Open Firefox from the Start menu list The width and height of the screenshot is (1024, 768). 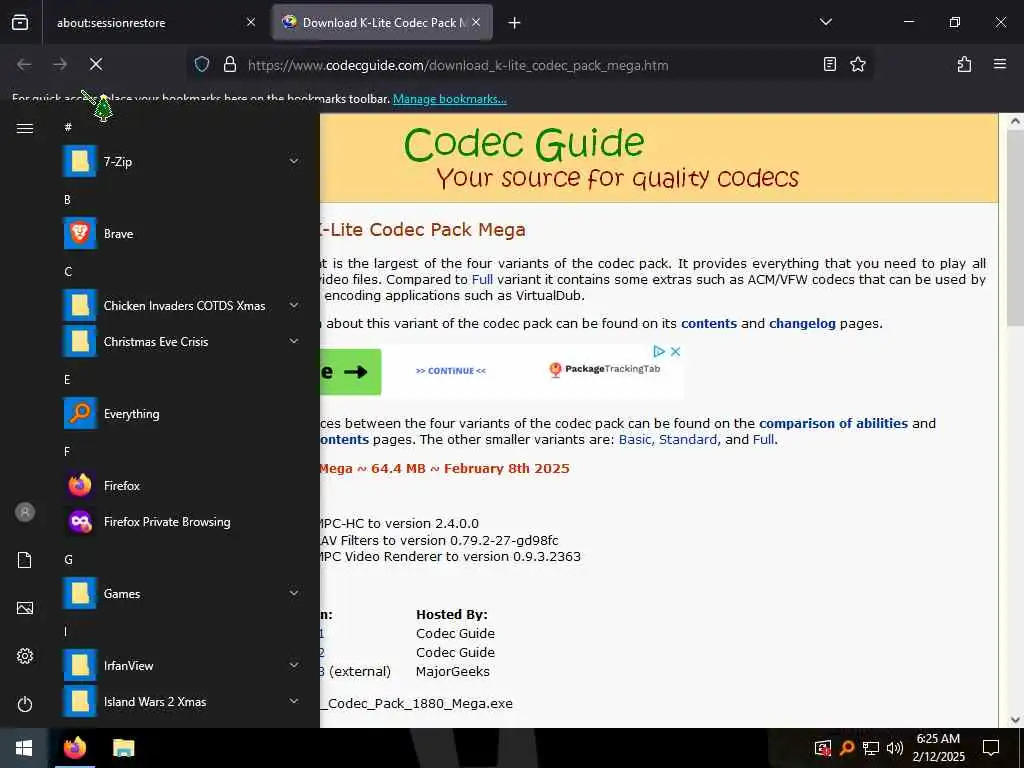pyautogui.click(x=182, y=486)
